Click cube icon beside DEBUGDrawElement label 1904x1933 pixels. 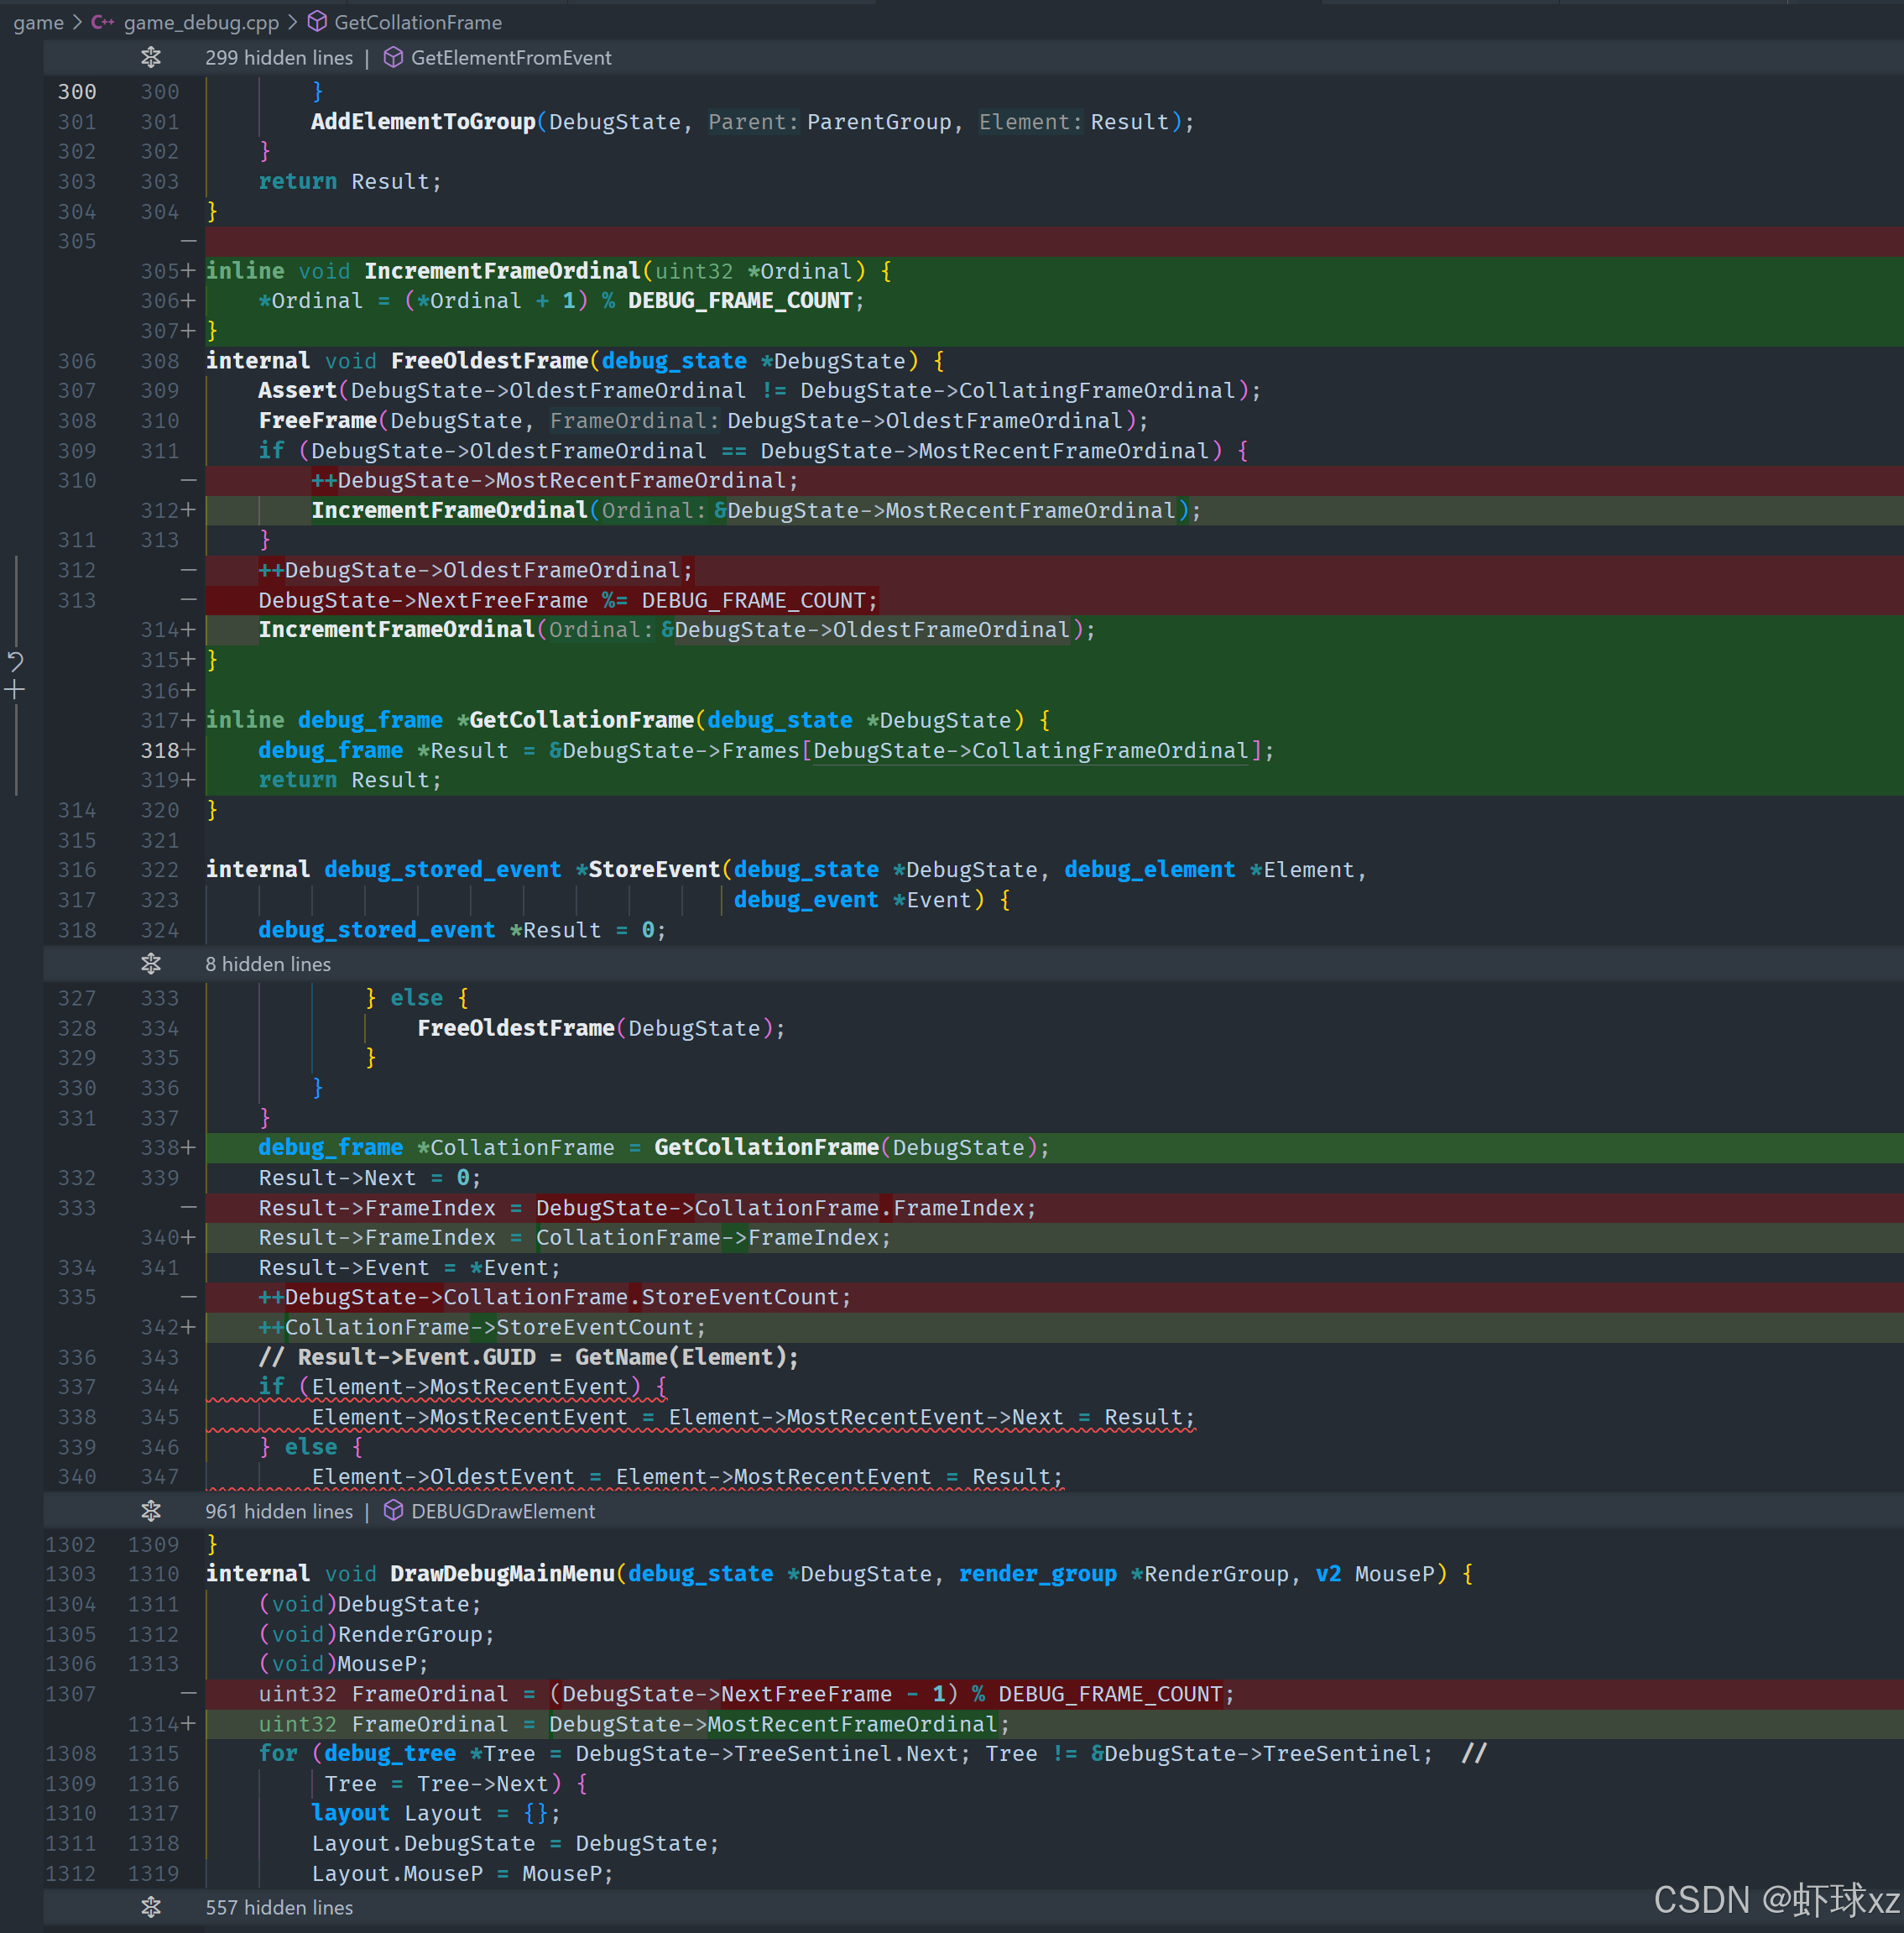pos(394,1511)
